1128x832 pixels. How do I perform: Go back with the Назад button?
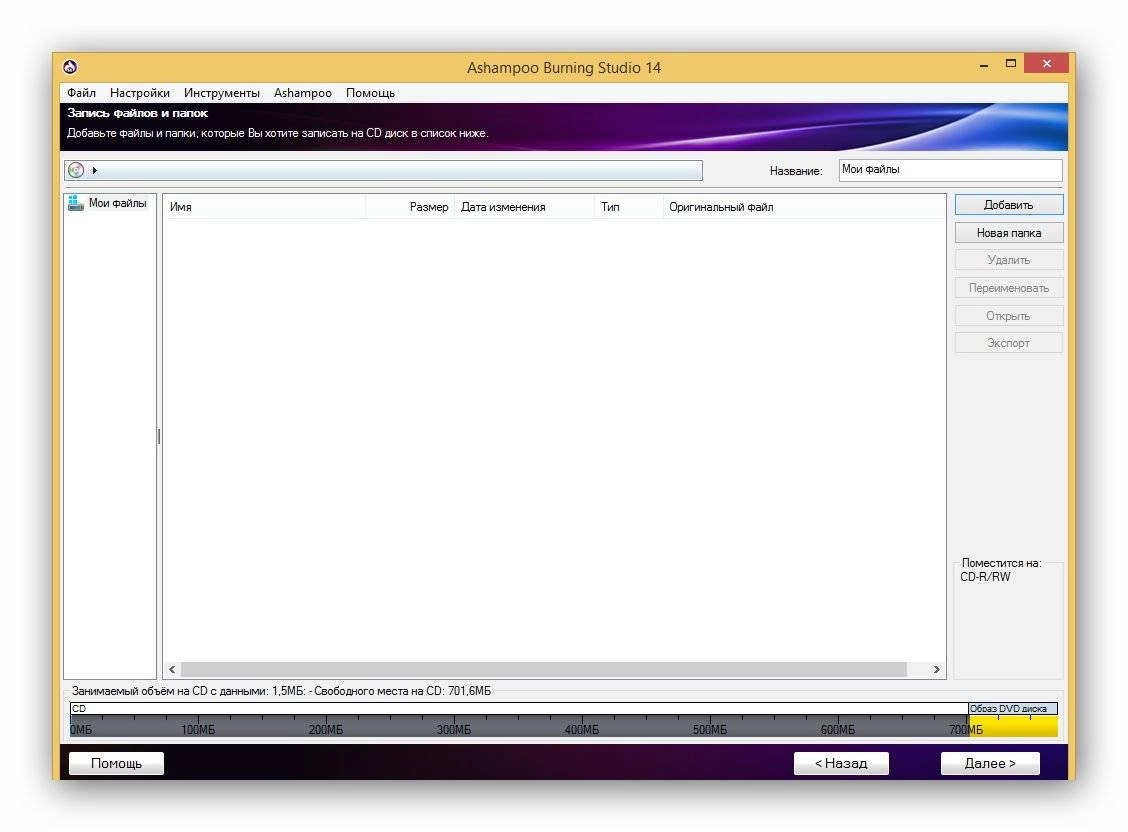click(x=841, y=763)
